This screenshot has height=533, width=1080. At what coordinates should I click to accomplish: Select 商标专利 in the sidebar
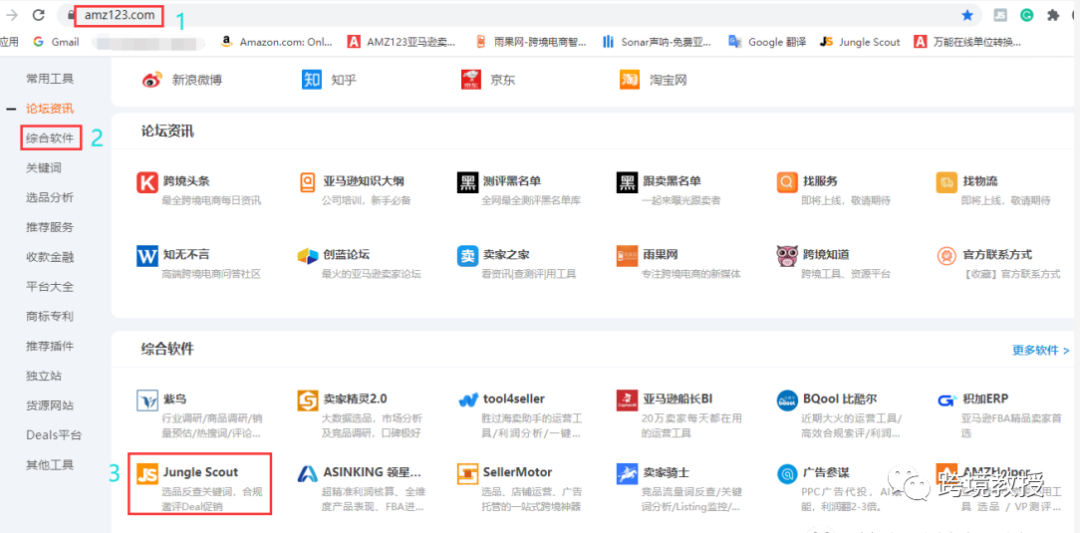point(50,316)
